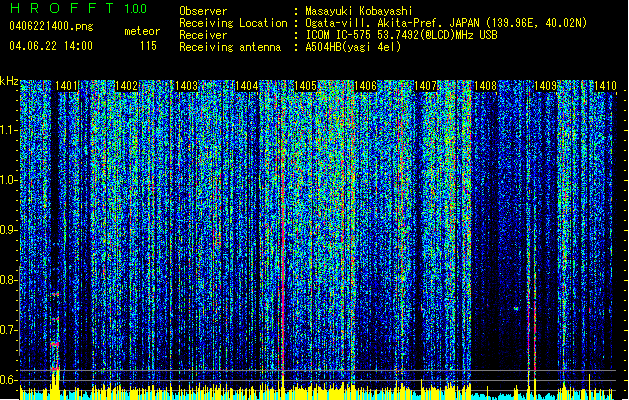This screenshot has width=629, height=400.
Task: Click the 1403 time marker
Action: pos(187,86)
